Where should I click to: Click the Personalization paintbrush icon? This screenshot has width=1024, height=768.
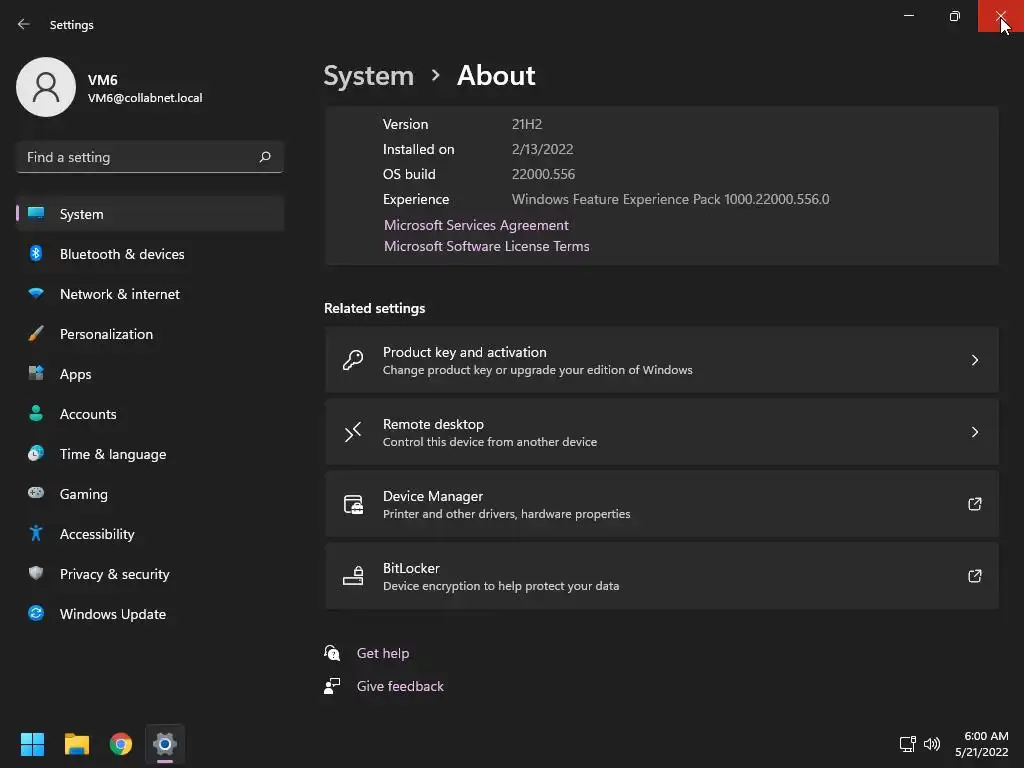(36, 334)
